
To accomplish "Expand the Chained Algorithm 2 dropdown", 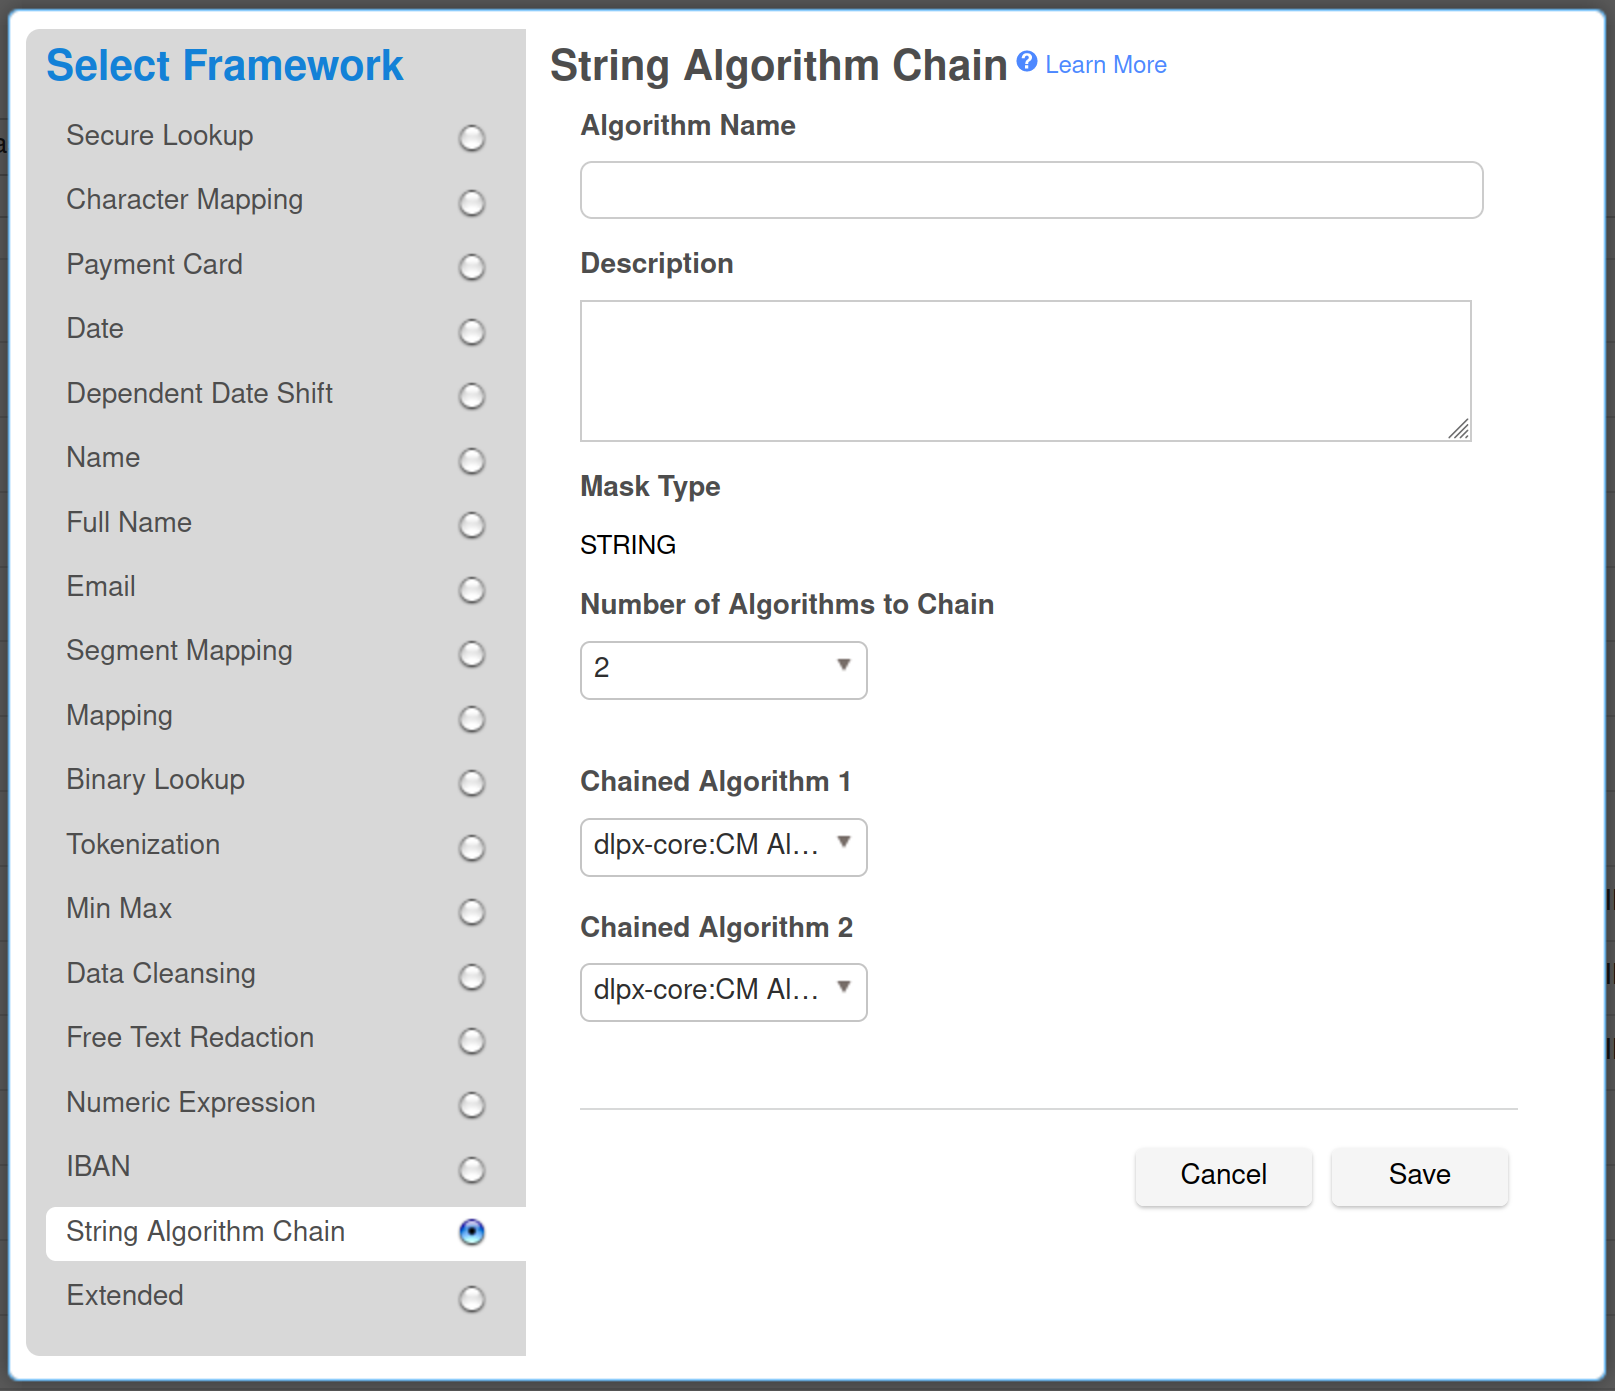I will (x=723, y=992).
